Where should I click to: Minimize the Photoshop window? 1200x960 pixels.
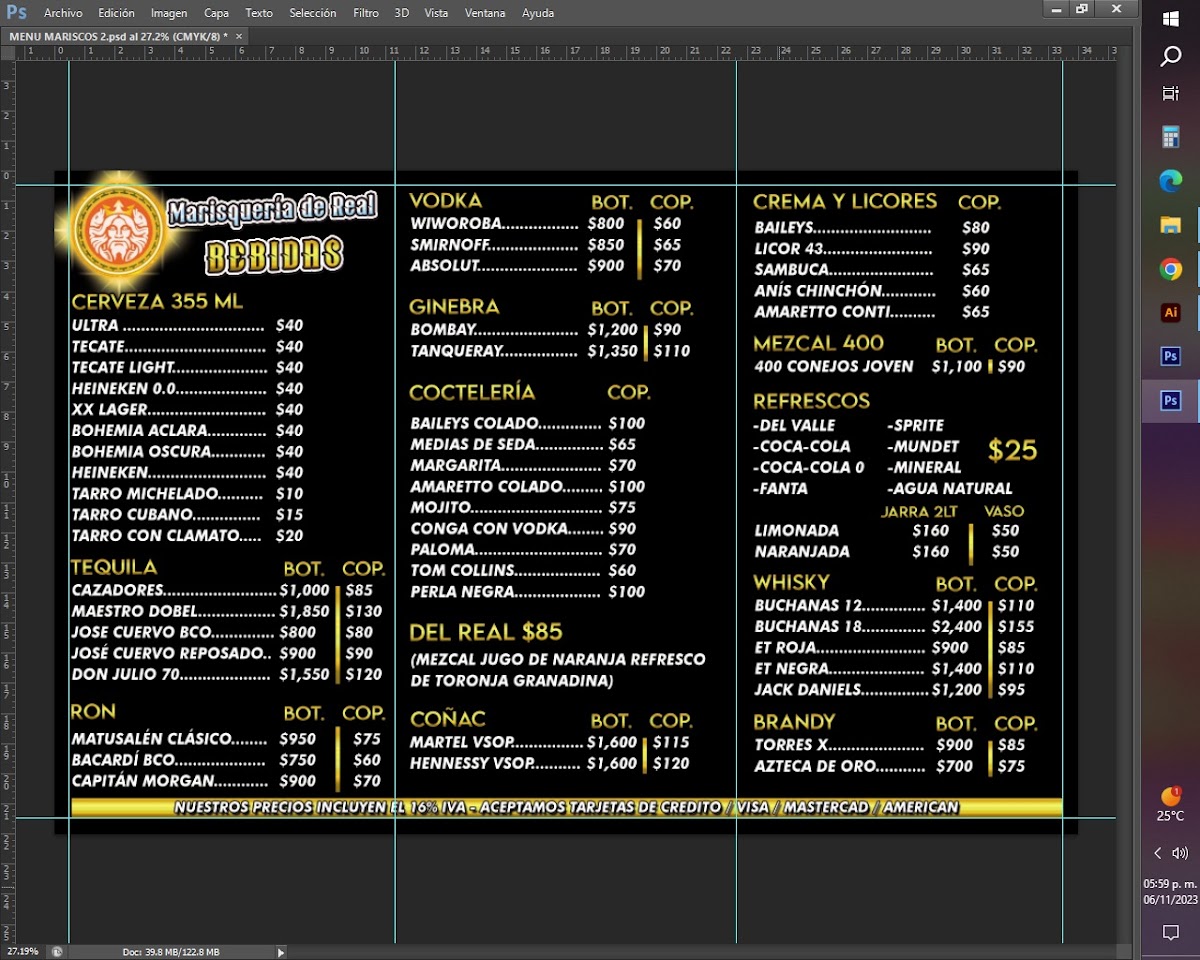pyautogui.click(x=1054, y=9)
